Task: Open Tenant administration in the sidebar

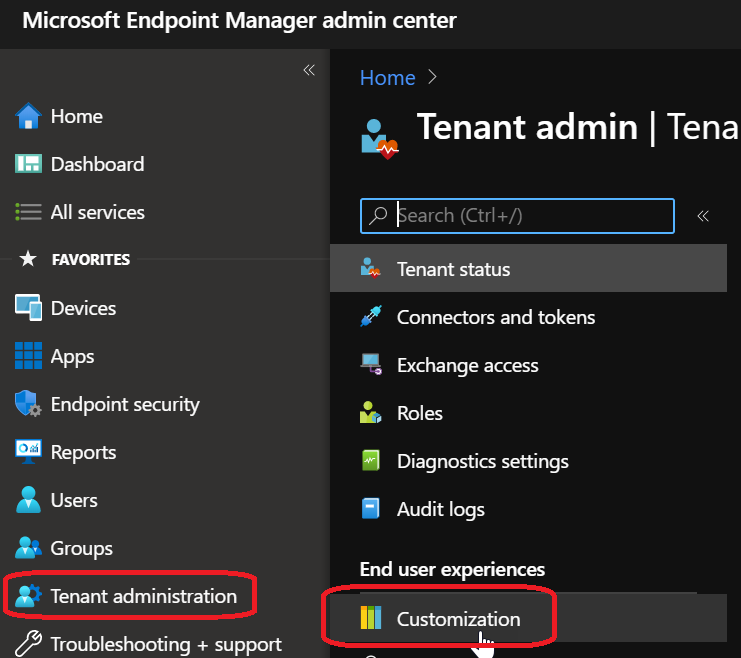Action: (x=143, y=597)
